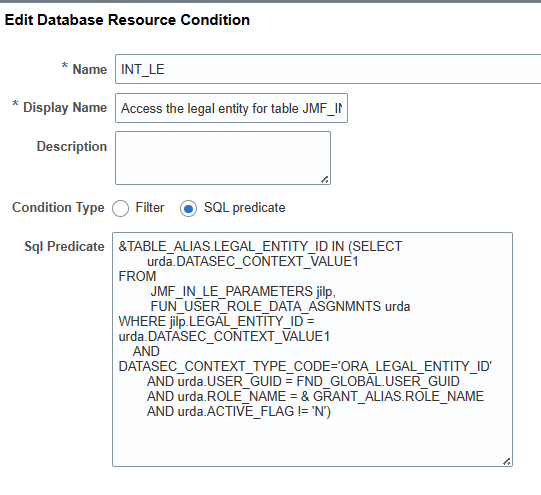The image size is (541, 495).
Task: Click inside the empty Description box
Action: 223,158
